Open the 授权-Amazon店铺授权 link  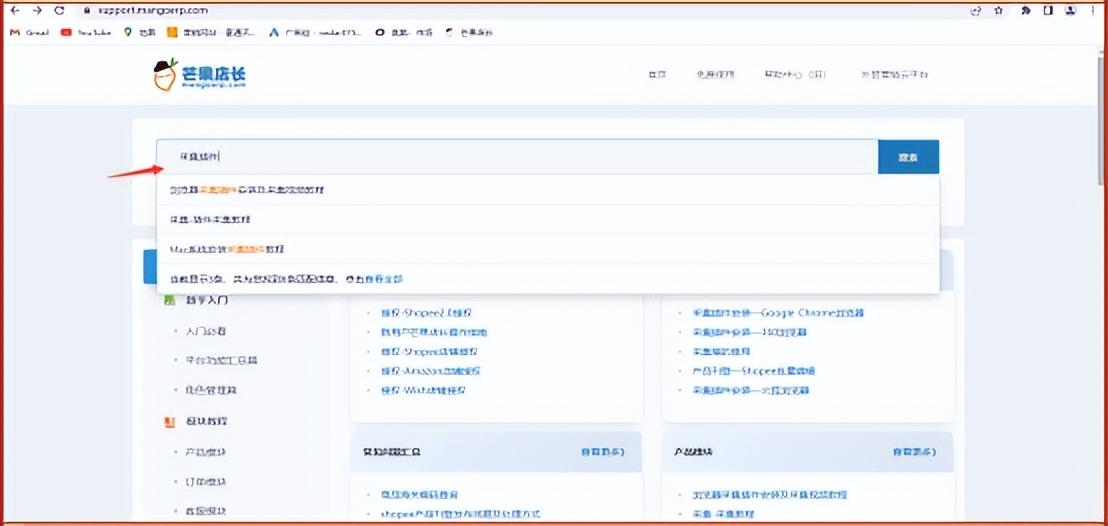(x=431, y=371)
